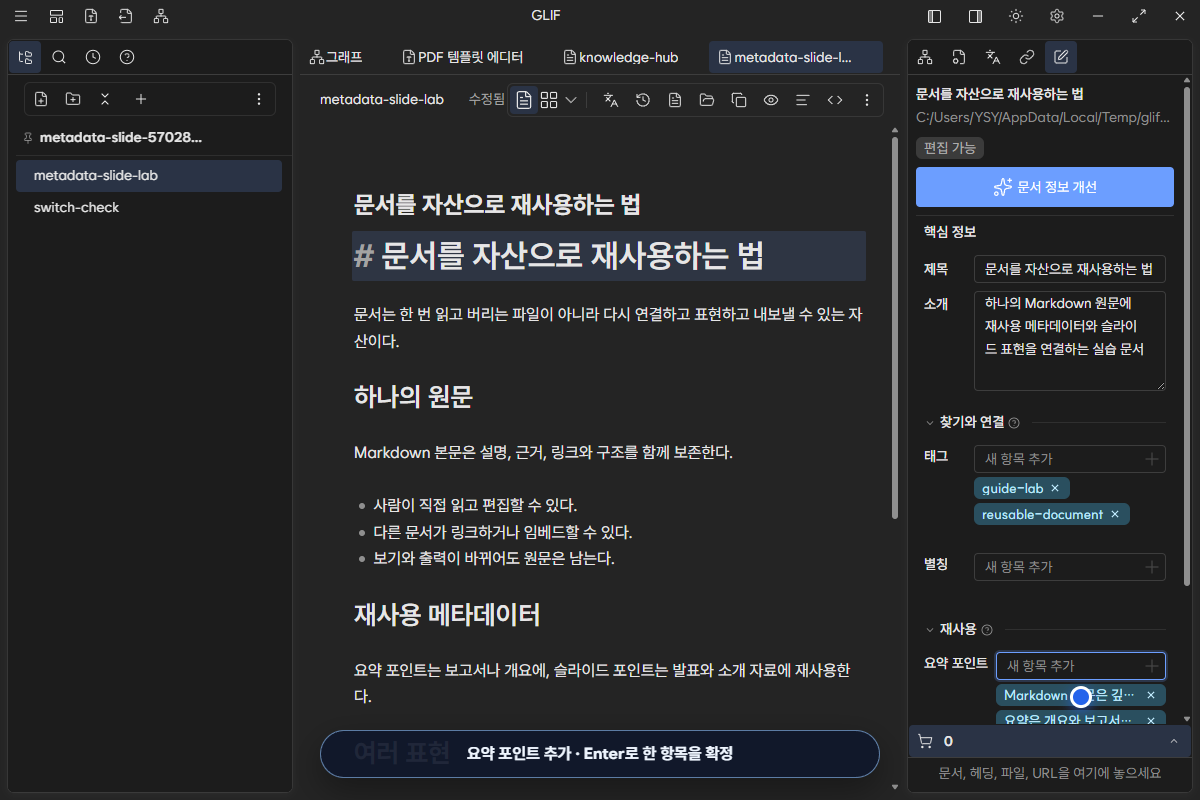Image resolution: width=1200 pixels, height=800 pixels.
Task: Click the copy icon in editor toolbar
Action: point(739,100)
